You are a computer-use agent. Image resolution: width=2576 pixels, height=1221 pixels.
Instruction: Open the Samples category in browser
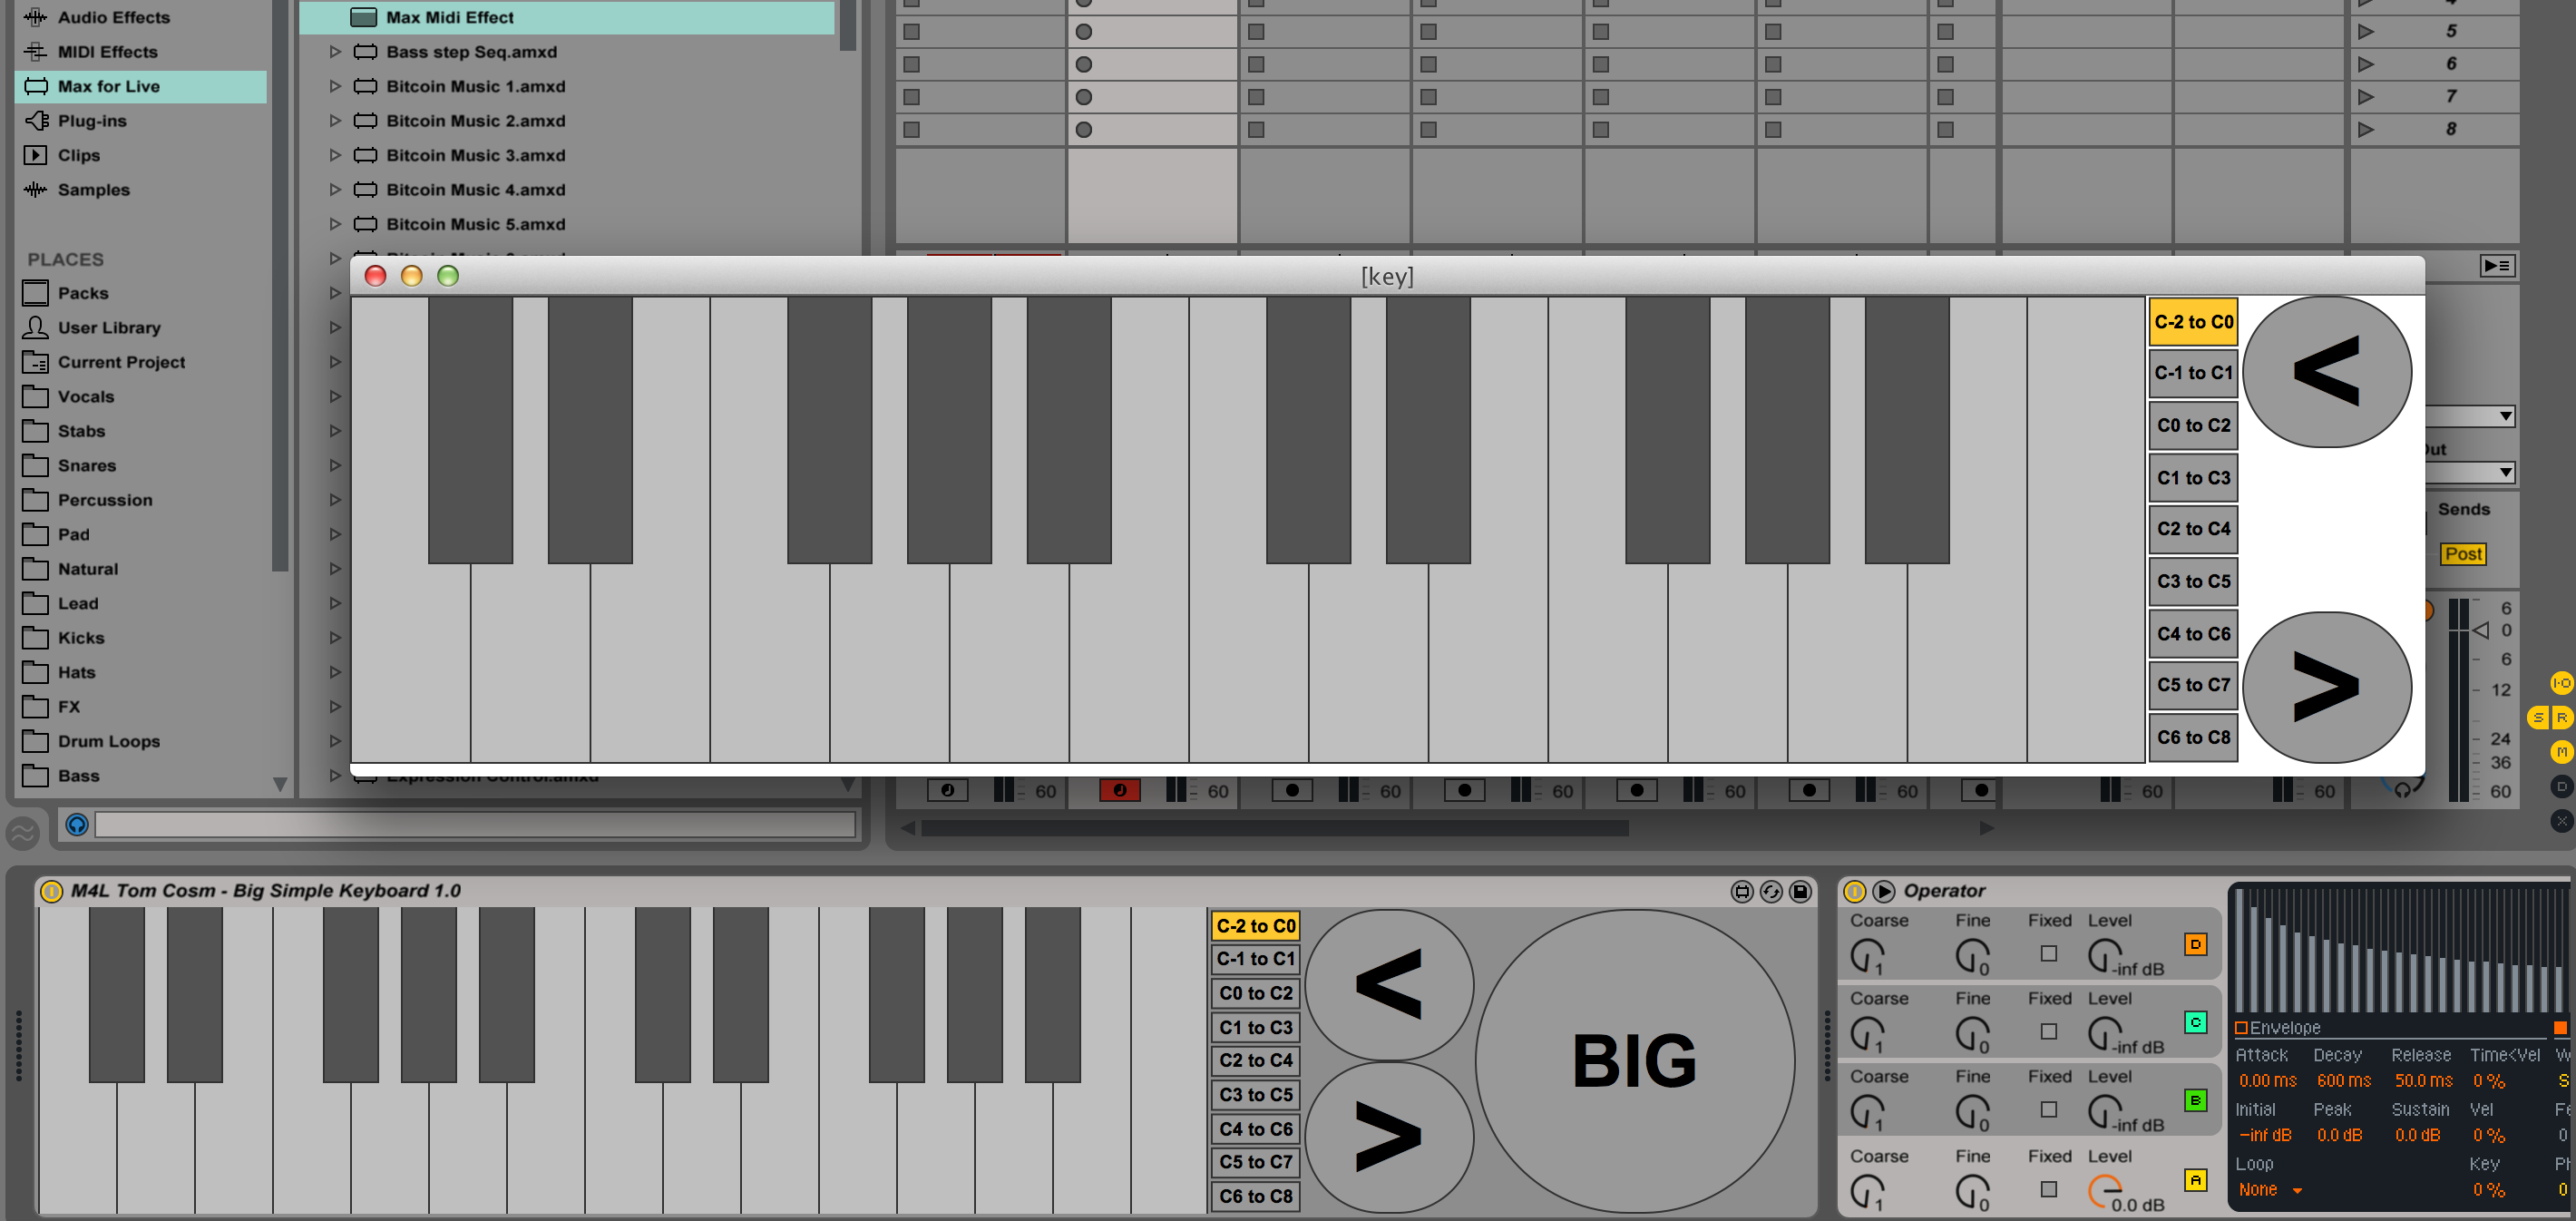tap(93, 190)
